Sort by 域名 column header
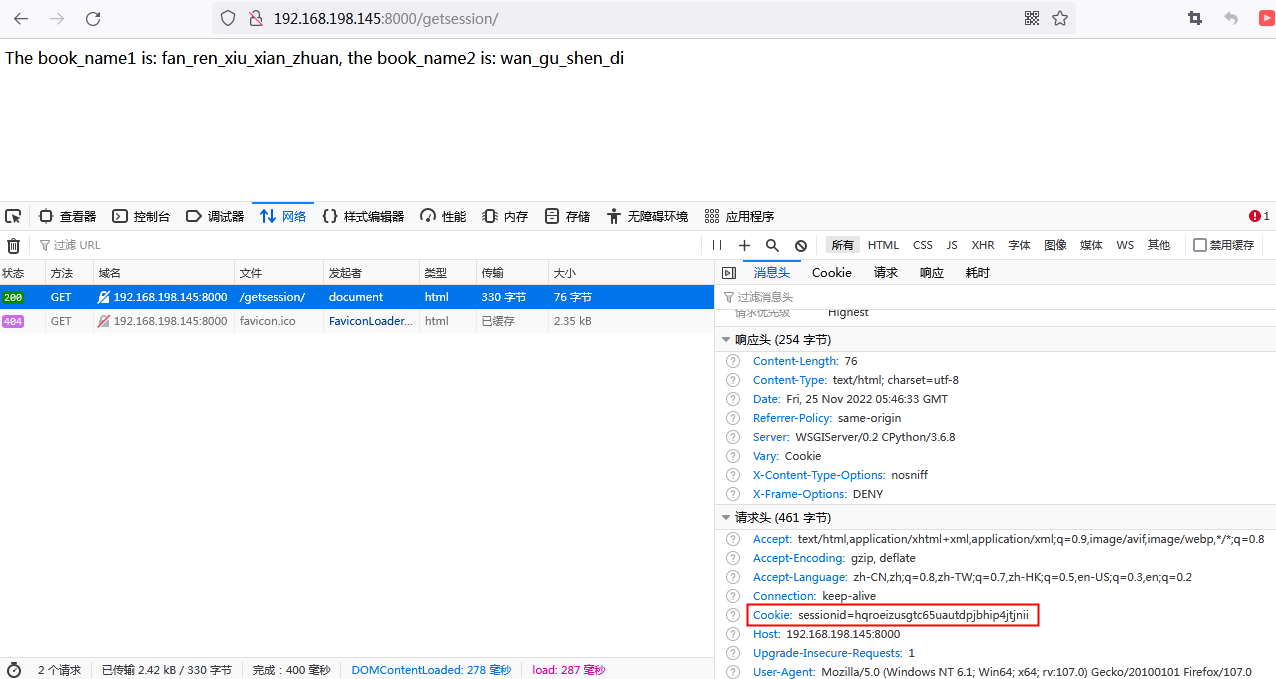Viewport: 1276px width, 679px height. [164, 273]
